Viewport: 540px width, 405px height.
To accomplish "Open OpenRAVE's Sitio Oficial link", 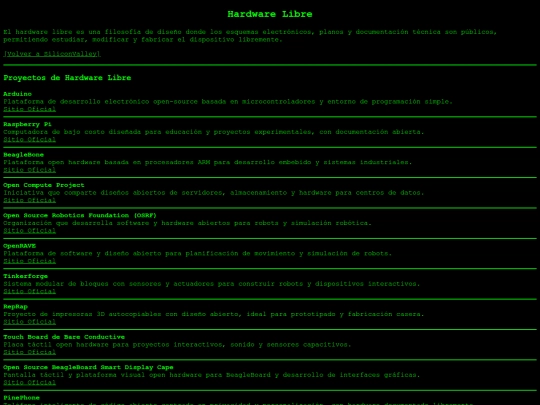I will click(30, 261).
